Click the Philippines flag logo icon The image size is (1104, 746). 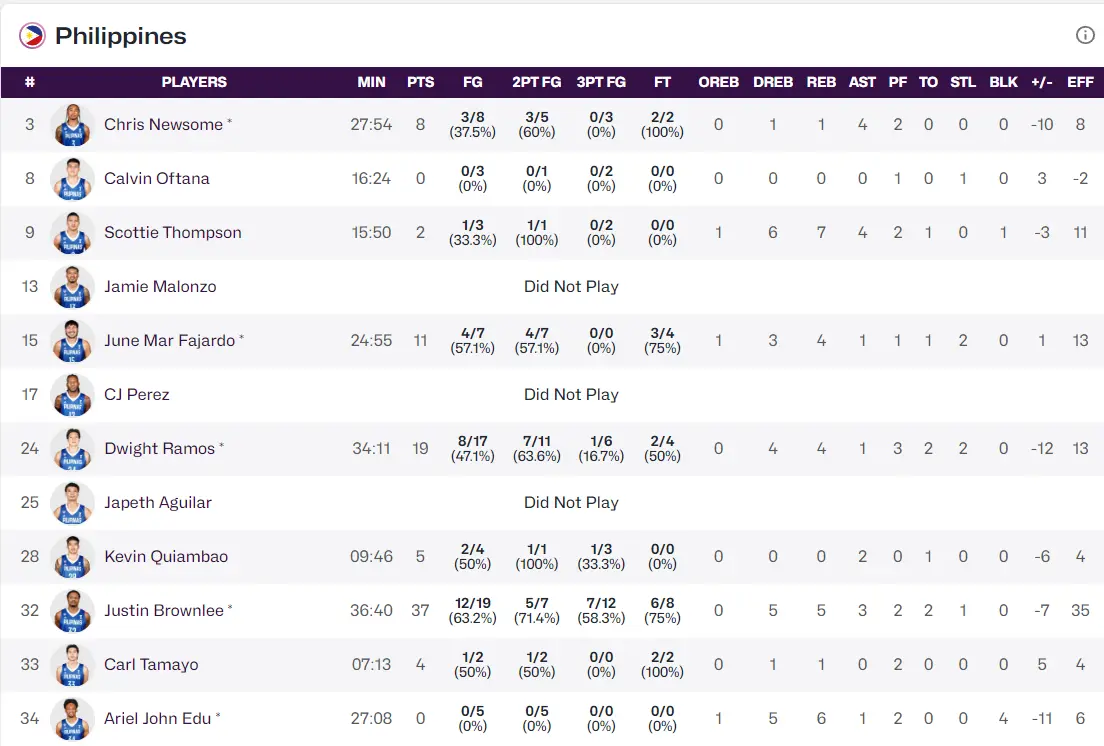tap(32, 36)
